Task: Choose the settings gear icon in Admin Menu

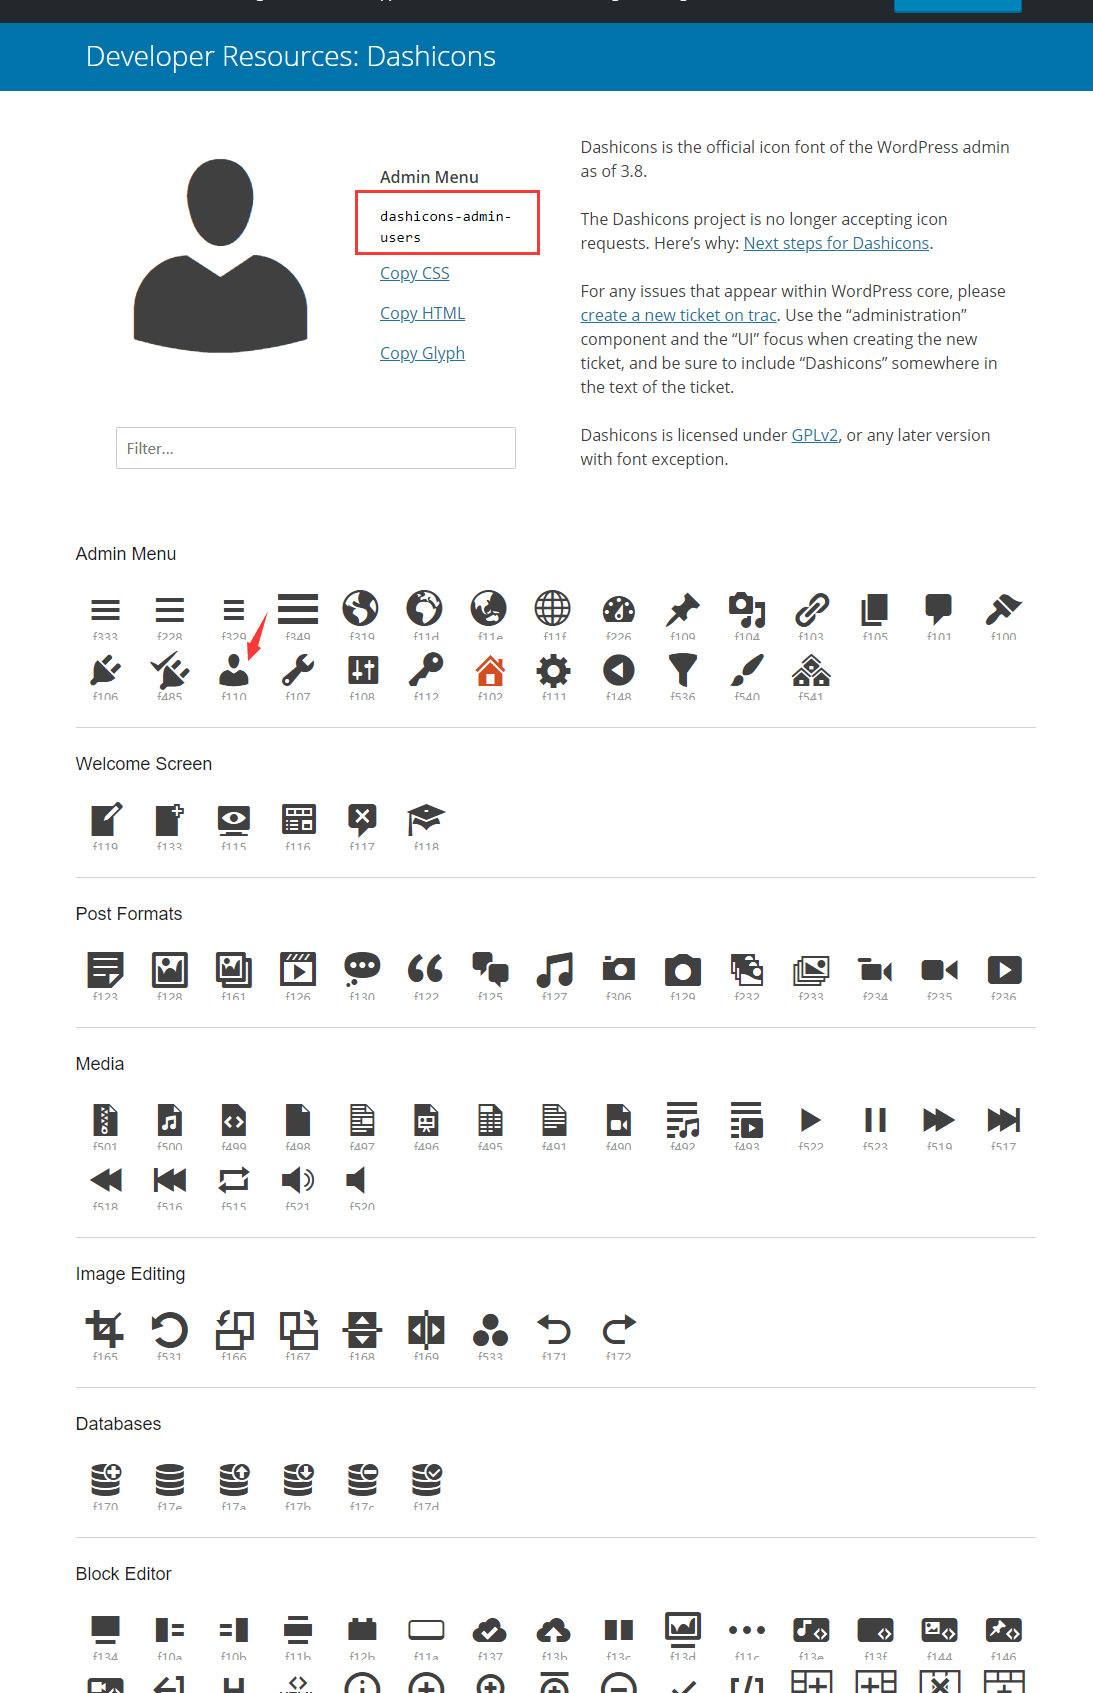Action: (x=554, y=670)
